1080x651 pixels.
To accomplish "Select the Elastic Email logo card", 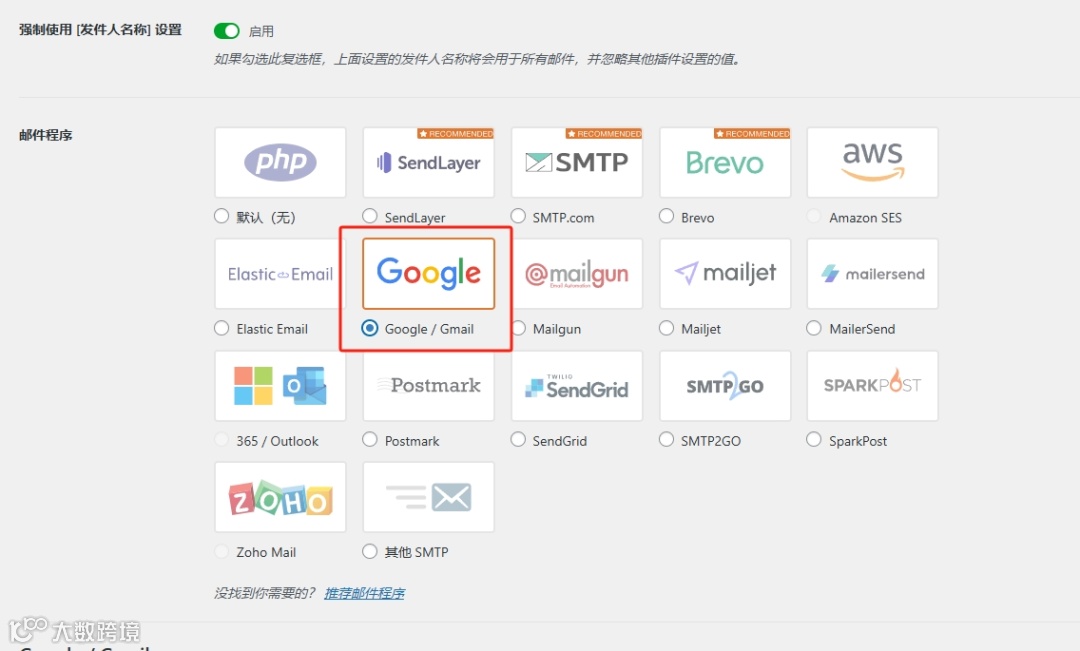I will (x=280, y=274).
